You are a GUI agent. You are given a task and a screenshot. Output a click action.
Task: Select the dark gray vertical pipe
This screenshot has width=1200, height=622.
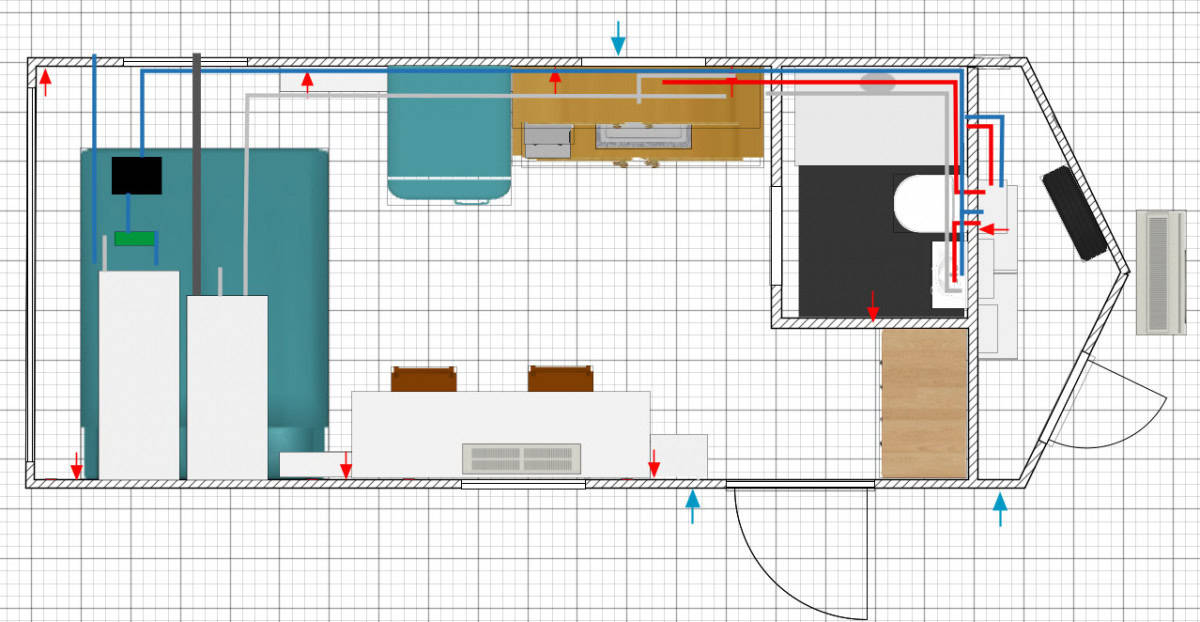[198, 170]
